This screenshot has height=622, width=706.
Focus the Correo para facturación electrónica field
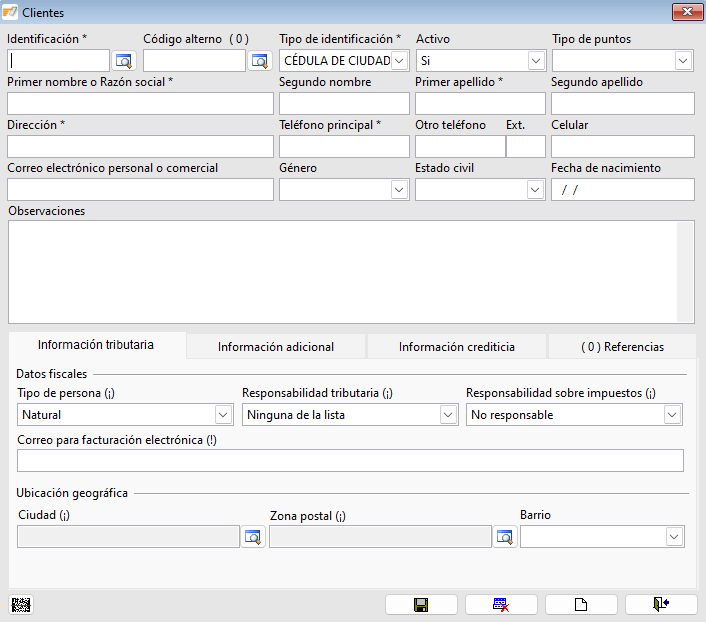tap(350, 460)
